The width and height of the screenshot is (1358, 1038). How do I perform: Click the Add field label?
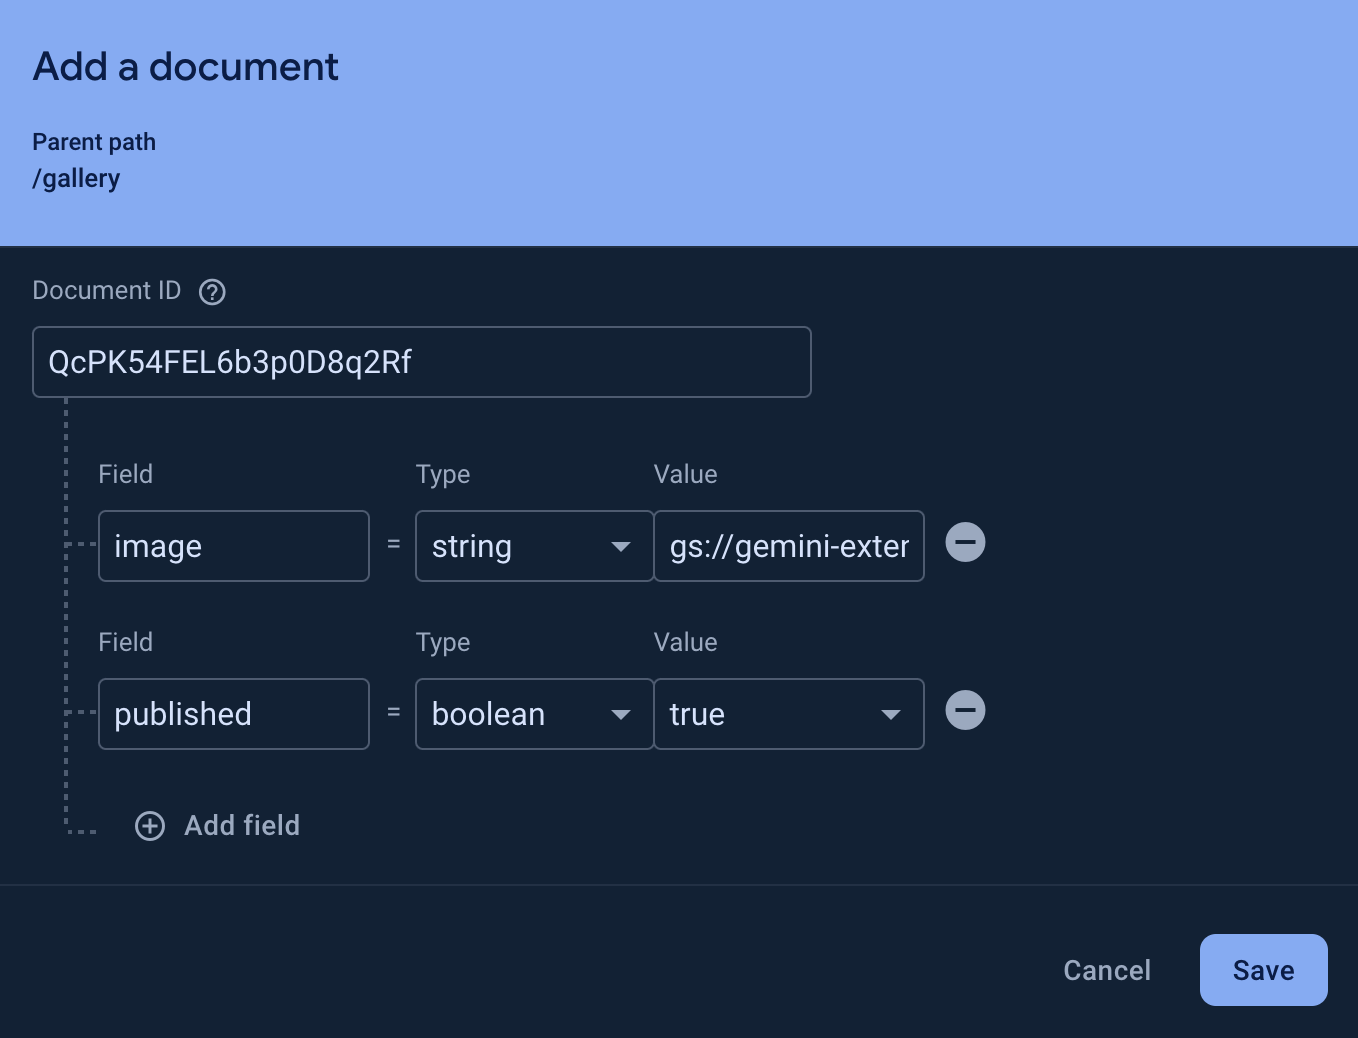[242, 826]
